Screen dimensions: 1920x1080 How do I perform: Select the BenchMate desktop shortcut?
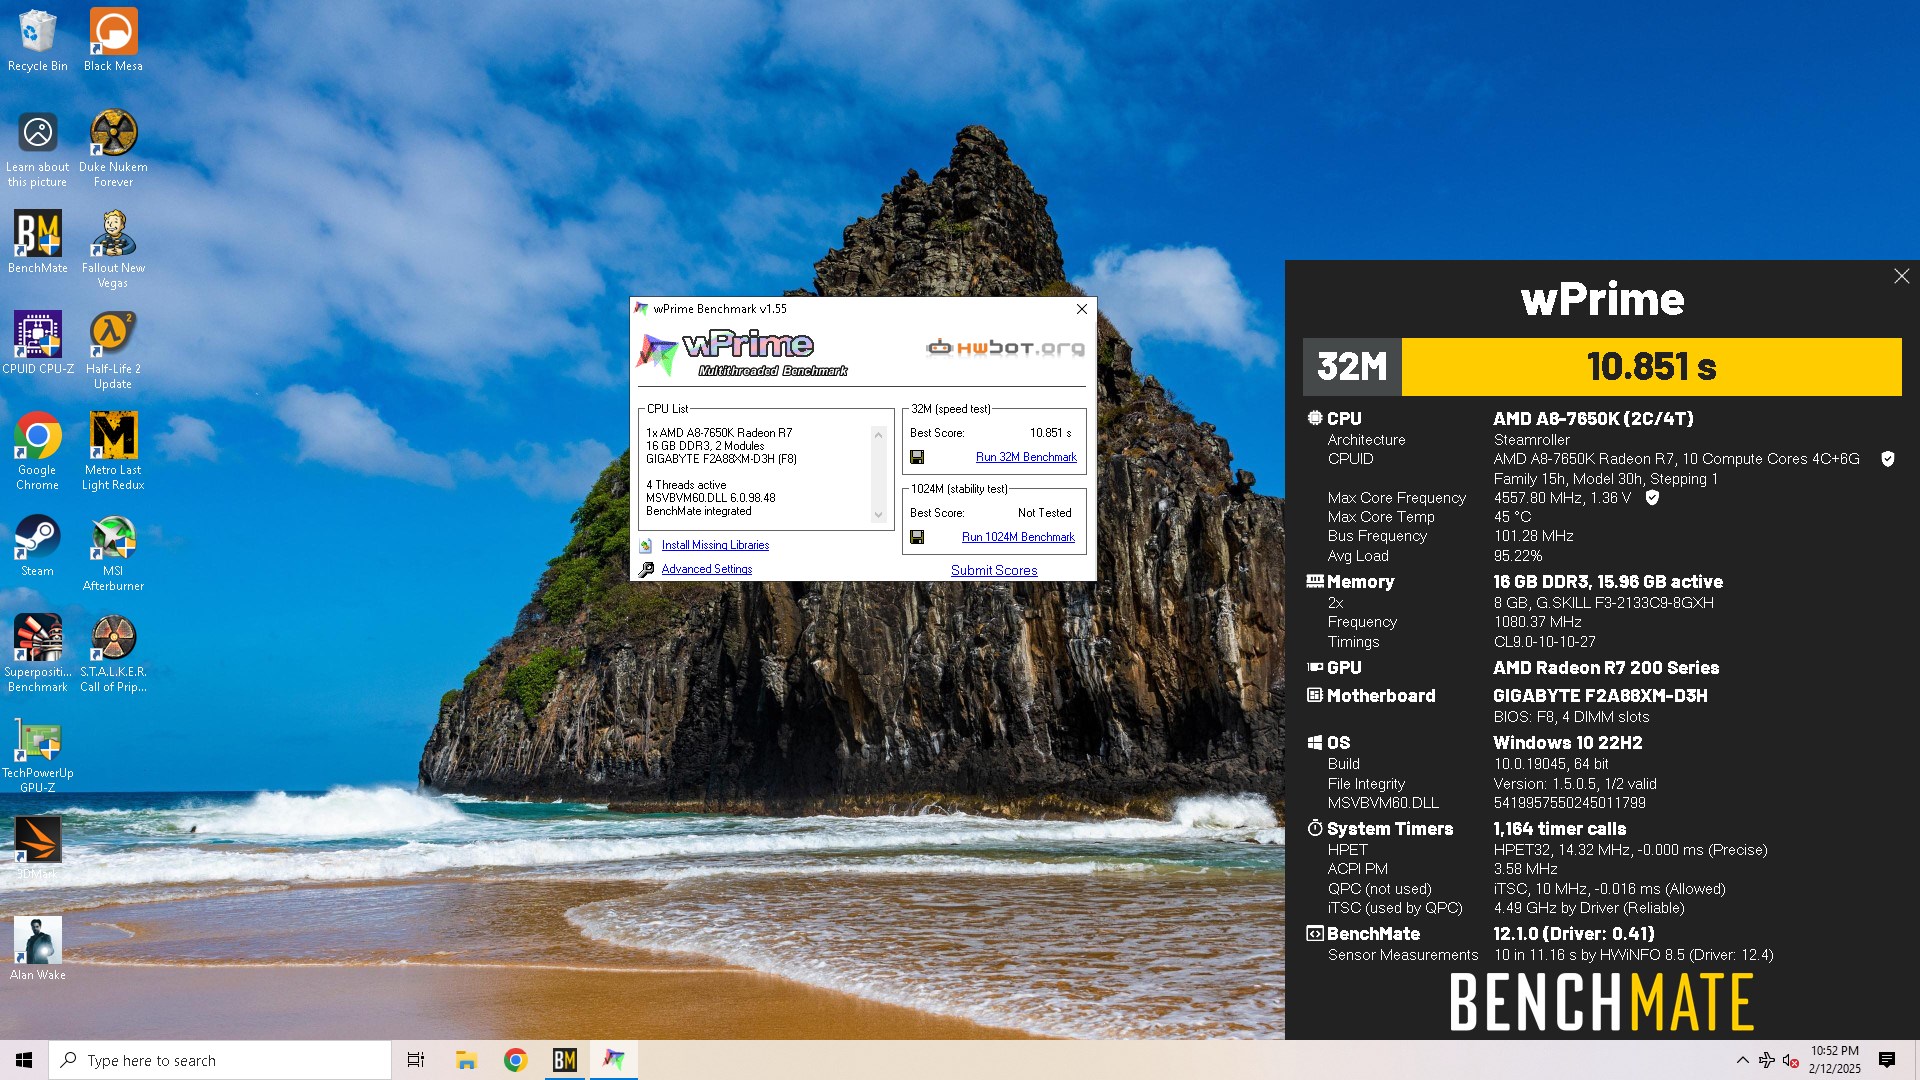tap(38, 241)
